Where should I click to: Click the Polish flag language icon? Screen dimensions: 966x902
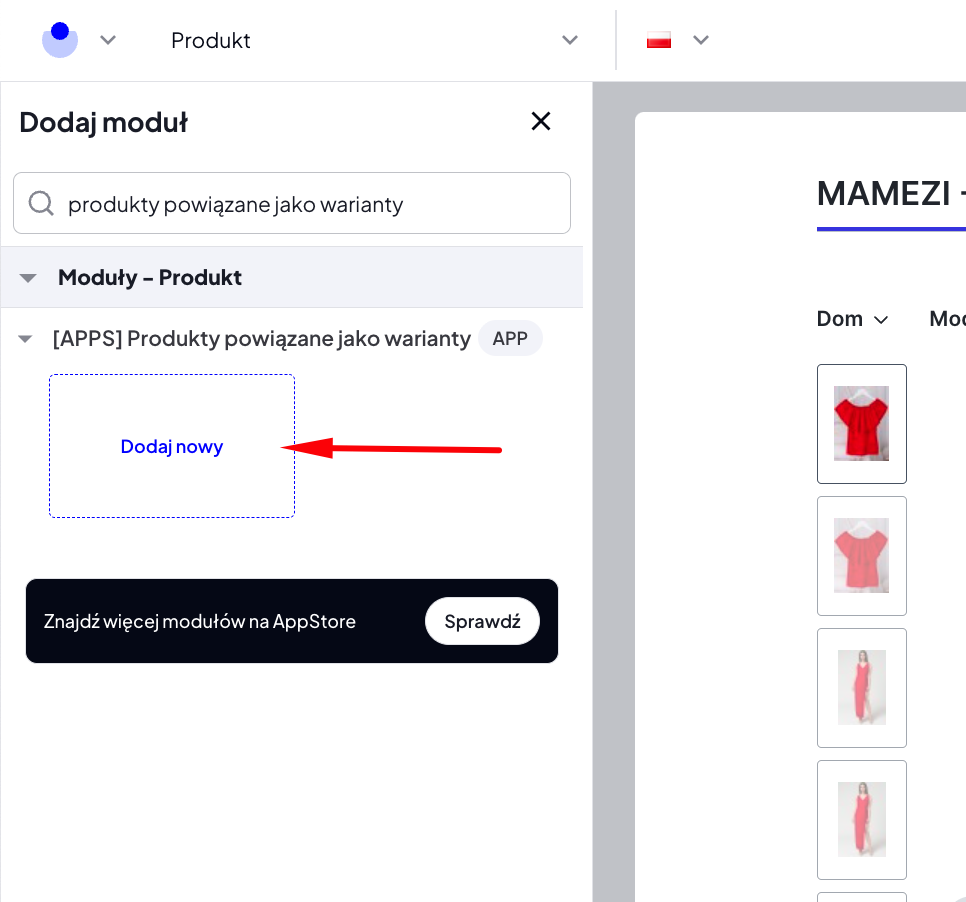point(659,40)
